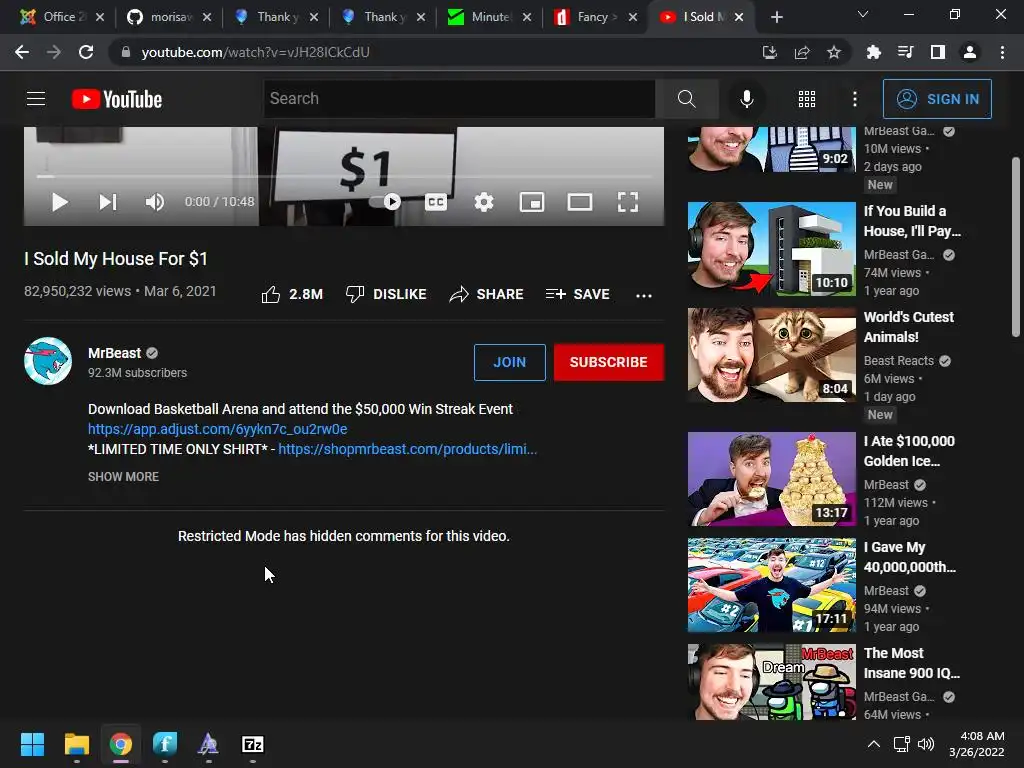Go to YouTube home via logo
This screenshot has height=768, width=1024.
[117, 99]
